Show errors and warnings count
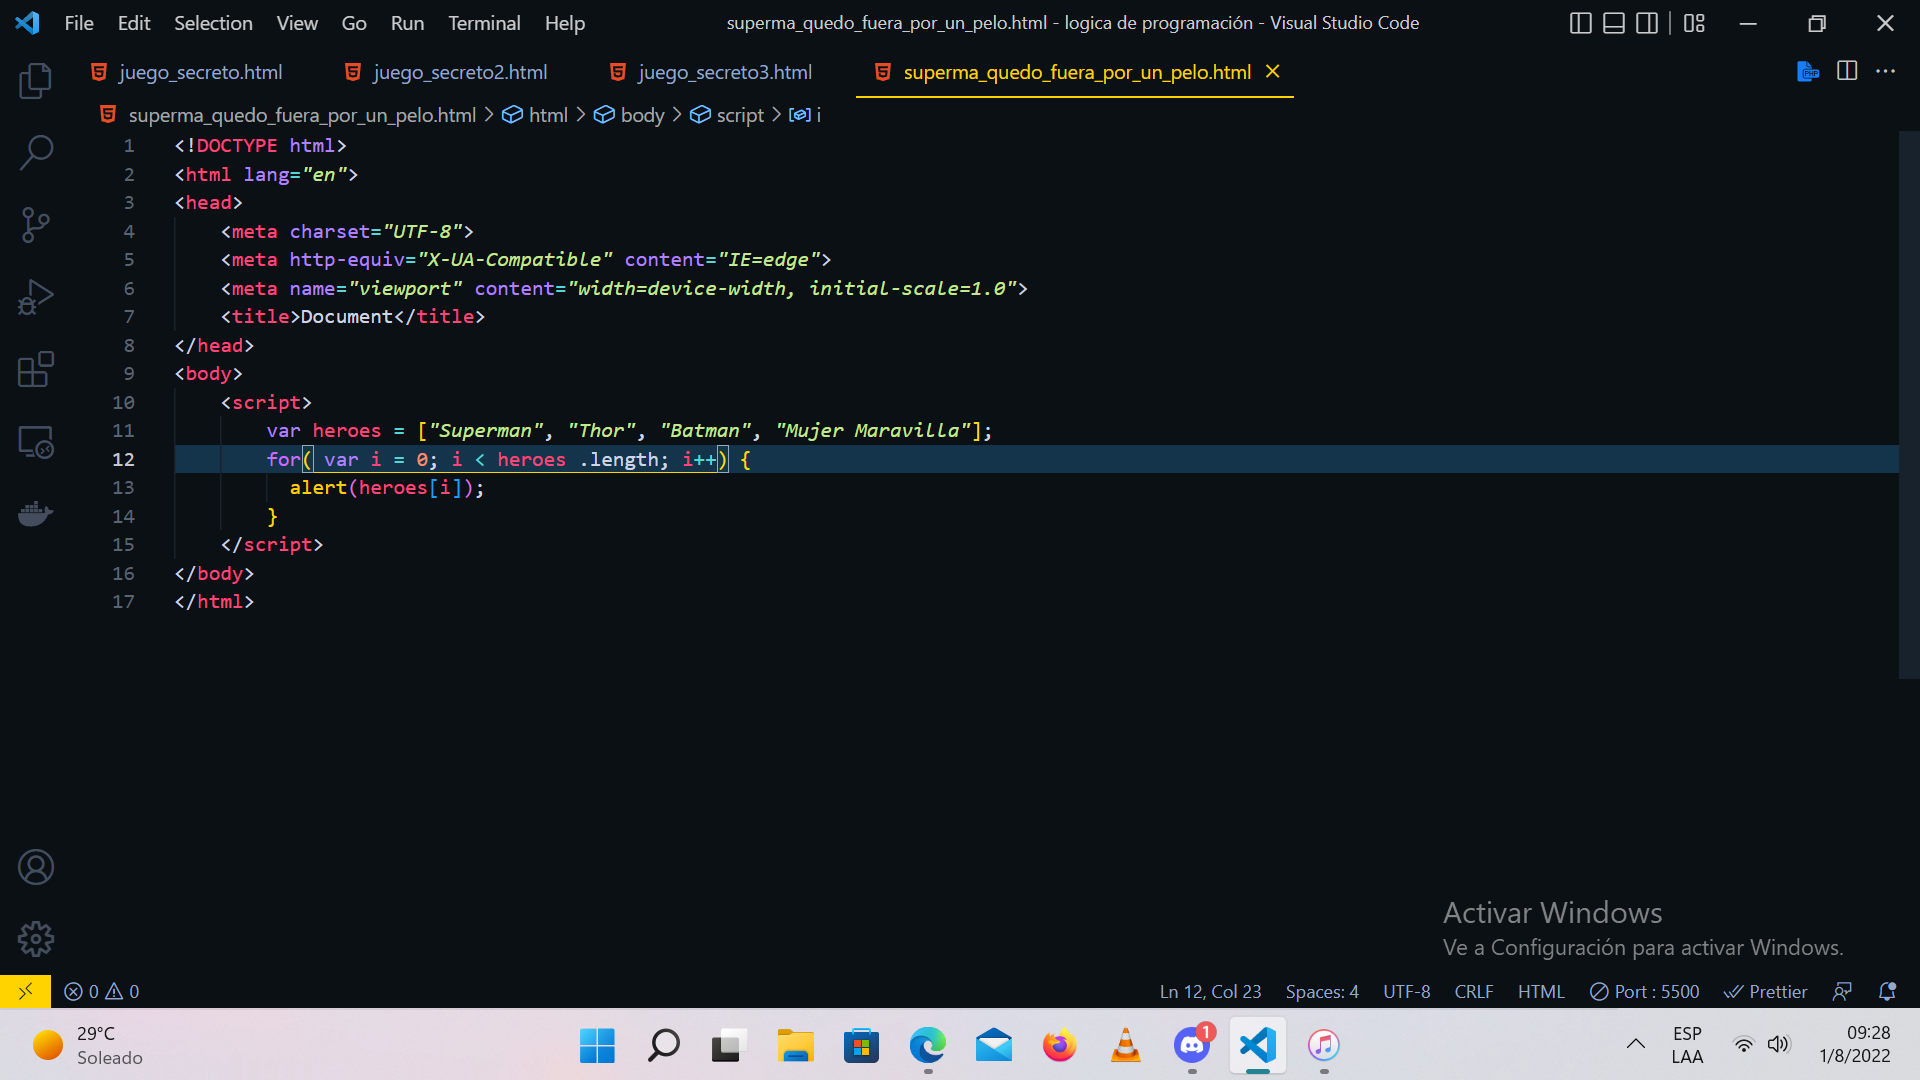This screenshot has height=1080, width=1920. (x=102, y=991)
